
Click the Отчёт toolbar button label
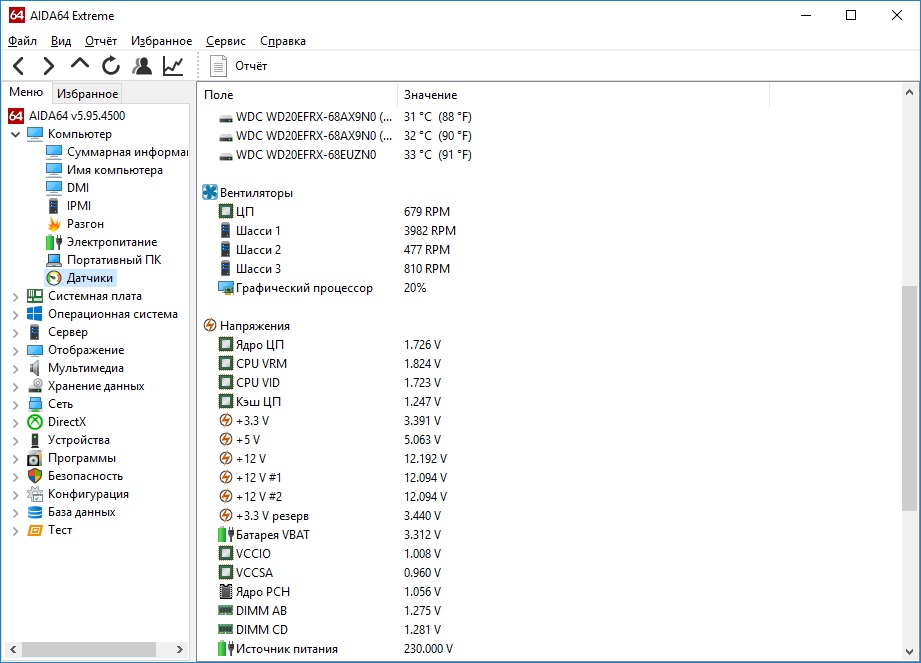(251, 66)
